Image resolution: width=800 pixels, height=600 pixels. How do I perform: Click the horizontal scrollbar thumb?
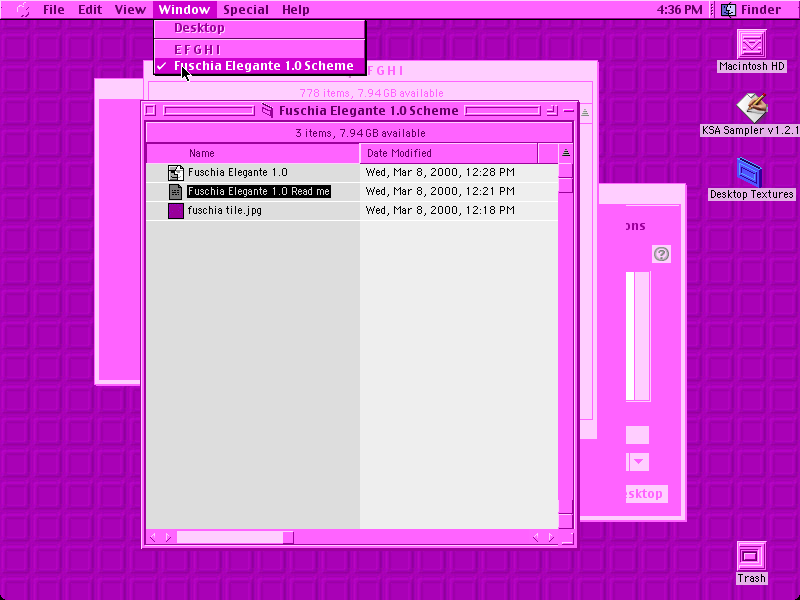tap(288, 537)
